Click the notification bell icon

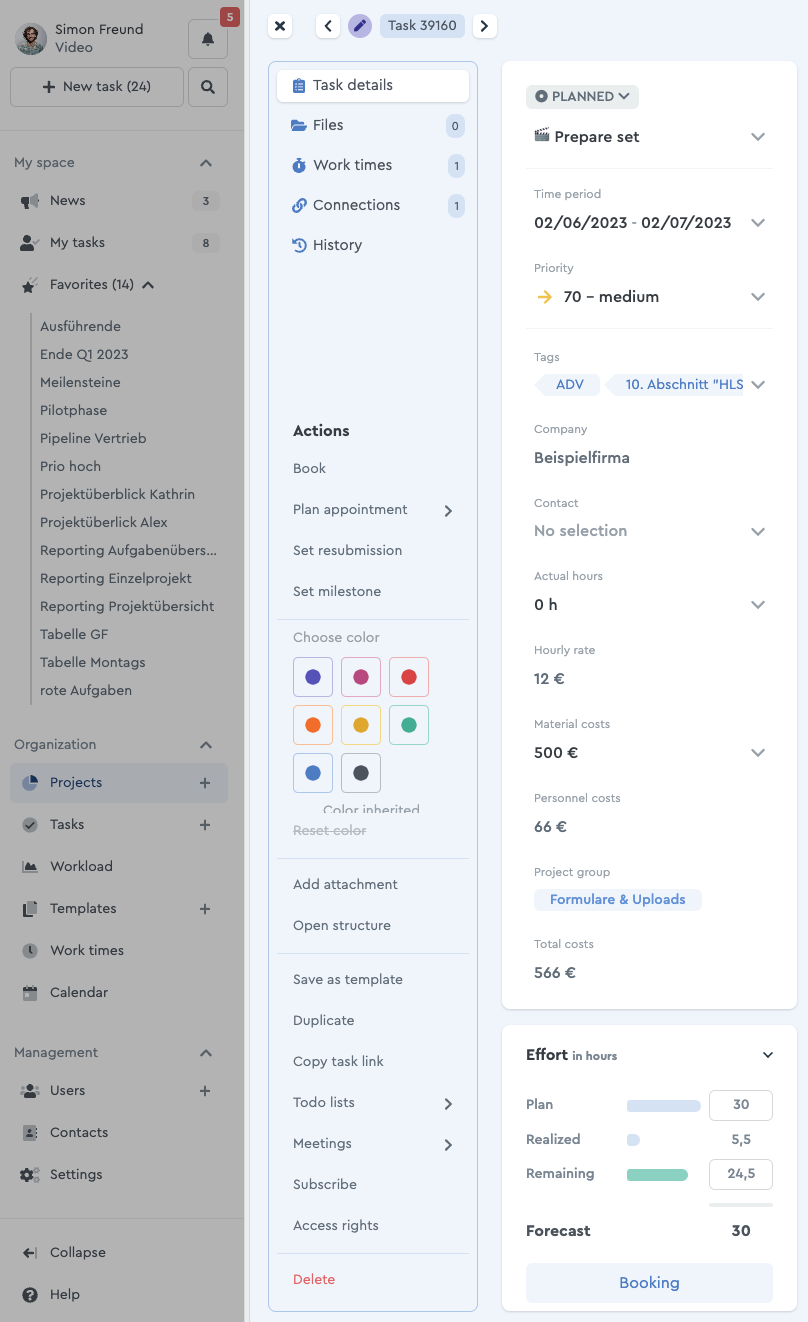208,39
